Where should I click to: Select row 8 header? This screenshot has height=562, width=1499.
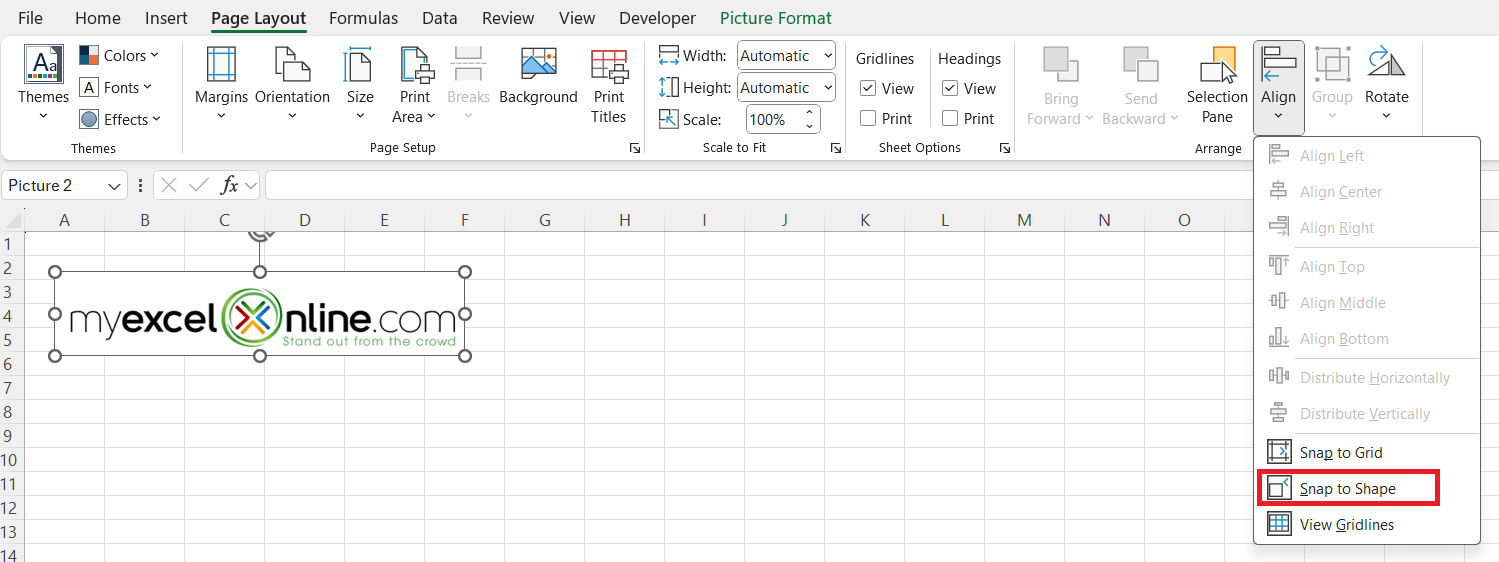point(8,412)
